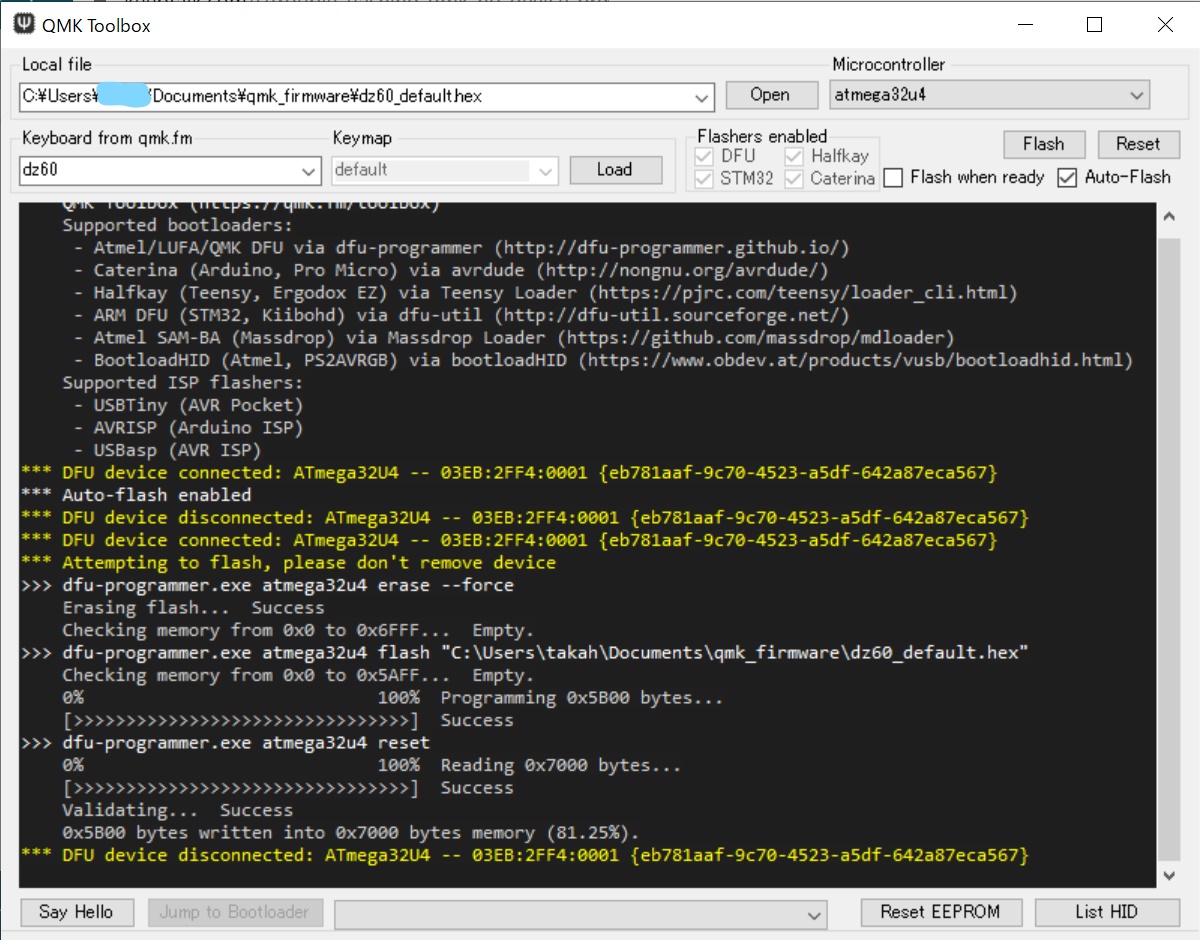Click the ARM DFU dfu-util log line
The image size is (1200, 940).
pos(461,315)
